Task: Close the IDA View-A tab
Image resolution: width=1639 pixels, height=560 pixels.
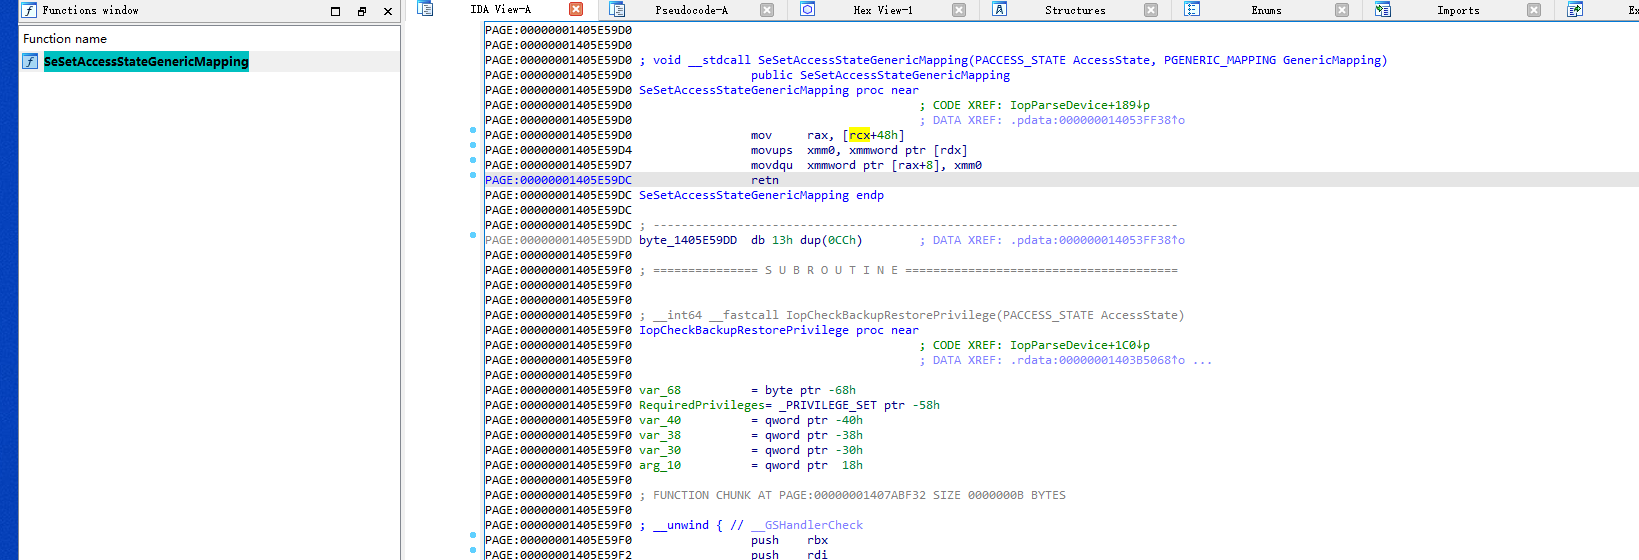Action: point(576,9)
